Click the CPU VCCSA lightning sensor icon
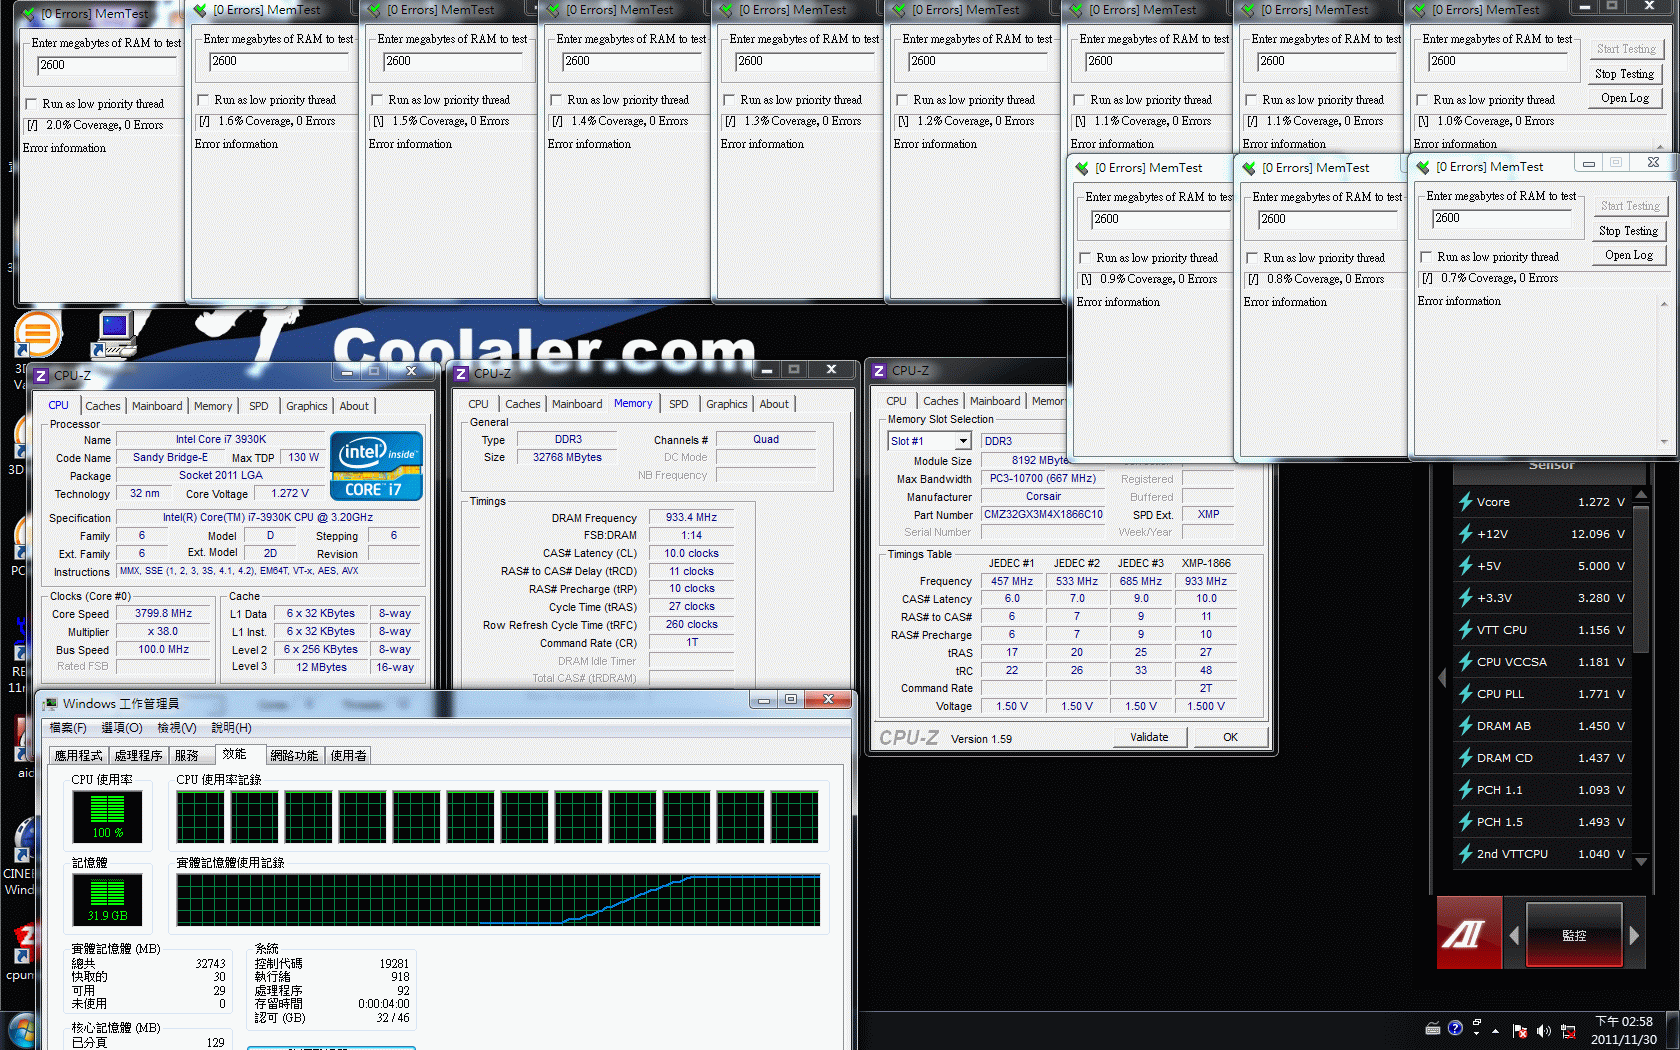This screenshot has height=1050, width=1680. tap(1465, 662)
